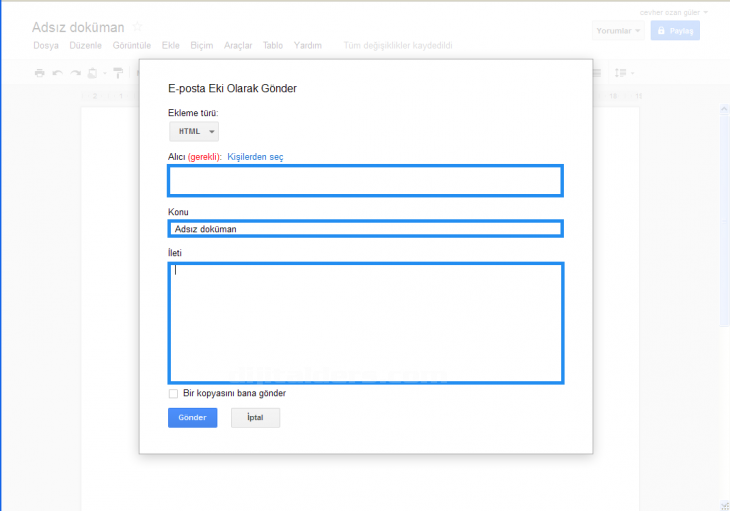Click the line spacing icon in the toolbar

[621, 73]
